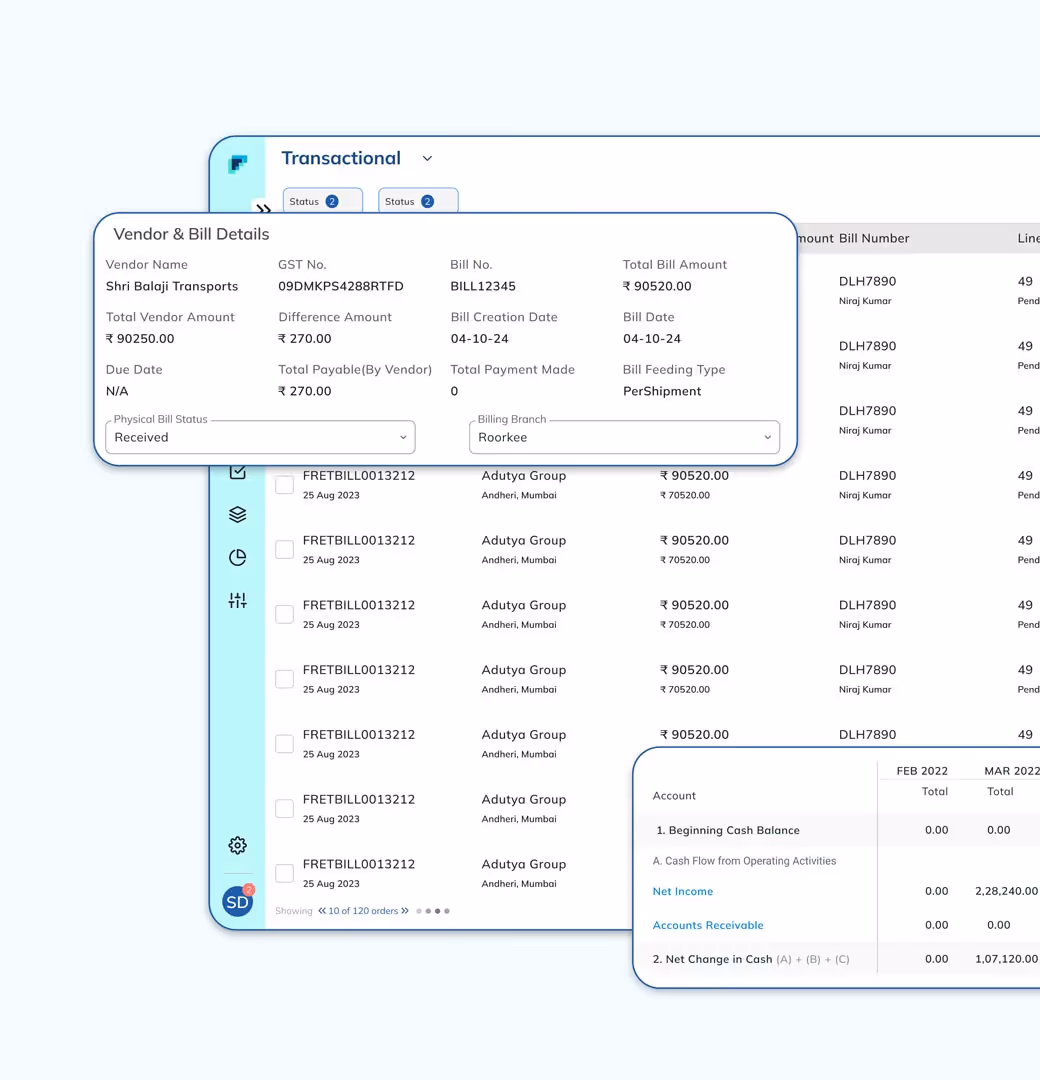The height and width of the screenshot is (1080, 1040).
Task: Tick the checkbox of the last row above the pagination
Action: (284, 873)
